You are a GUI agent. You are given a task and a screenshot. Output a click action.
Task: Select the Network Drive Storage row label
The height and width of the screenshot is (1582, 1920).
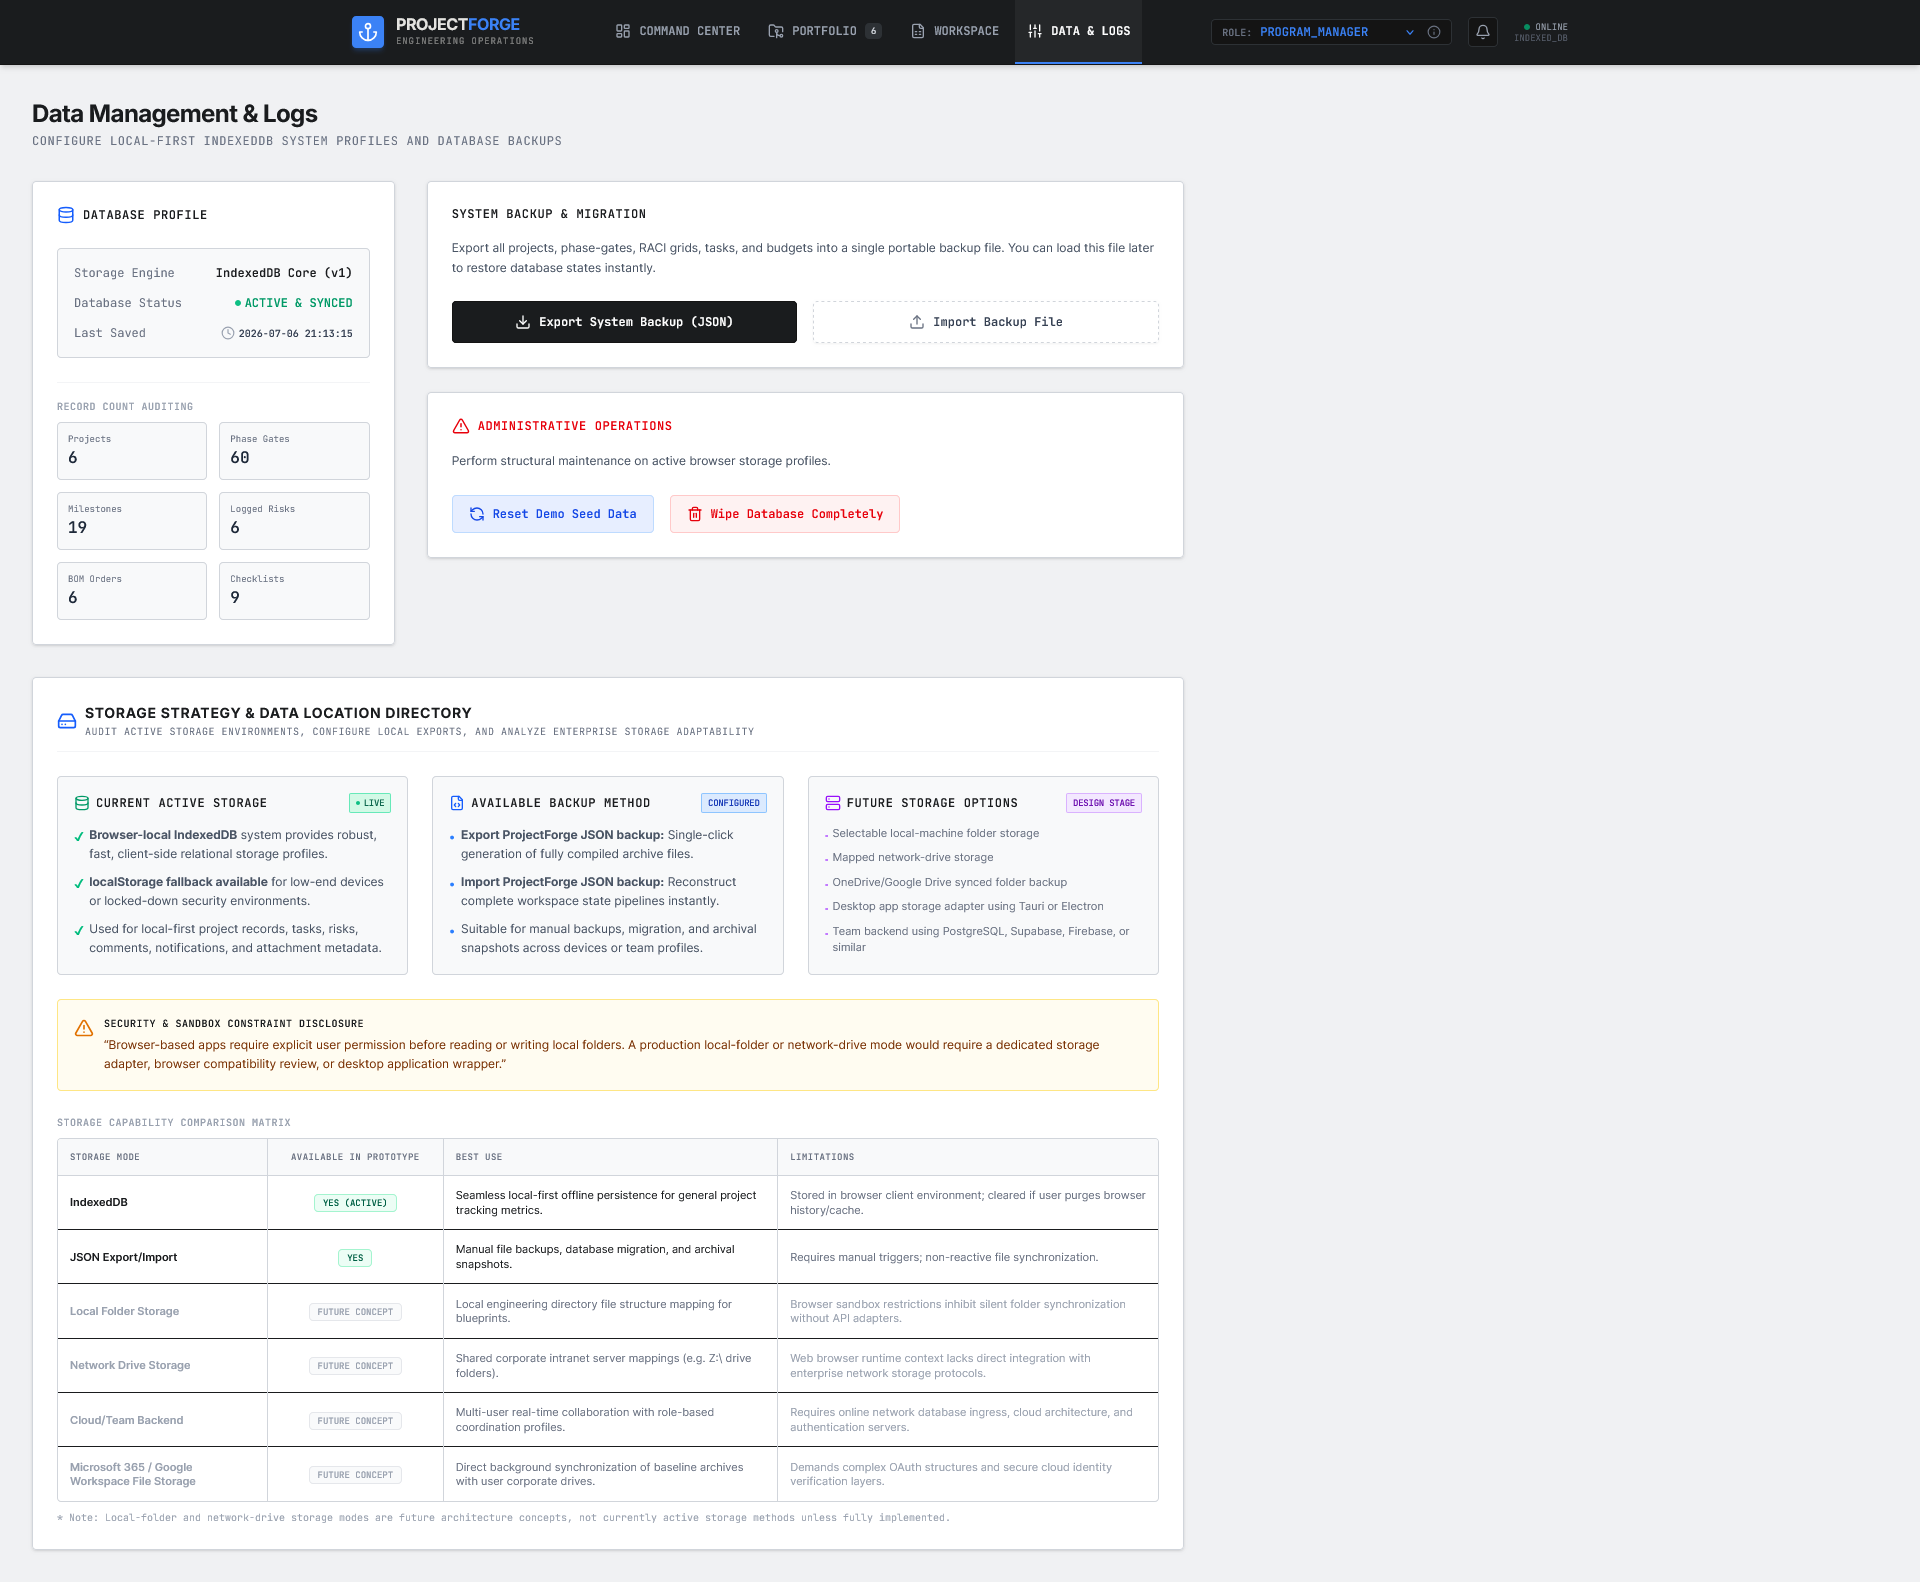coord(130,1365)
